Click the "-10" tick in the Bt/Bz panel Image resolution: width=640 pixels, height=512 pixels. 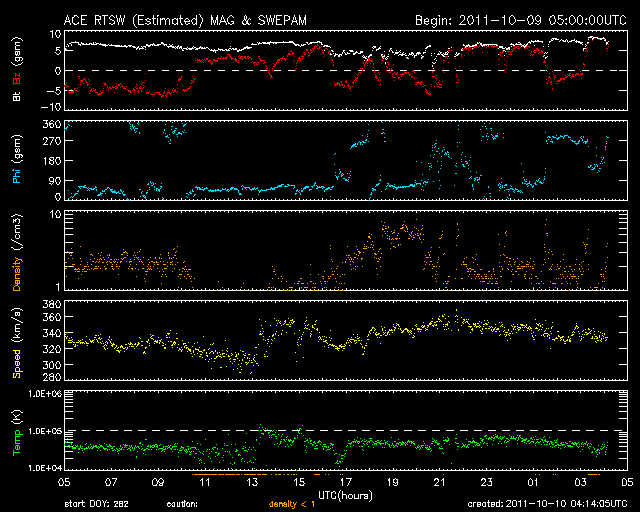[x=51, y=107]
